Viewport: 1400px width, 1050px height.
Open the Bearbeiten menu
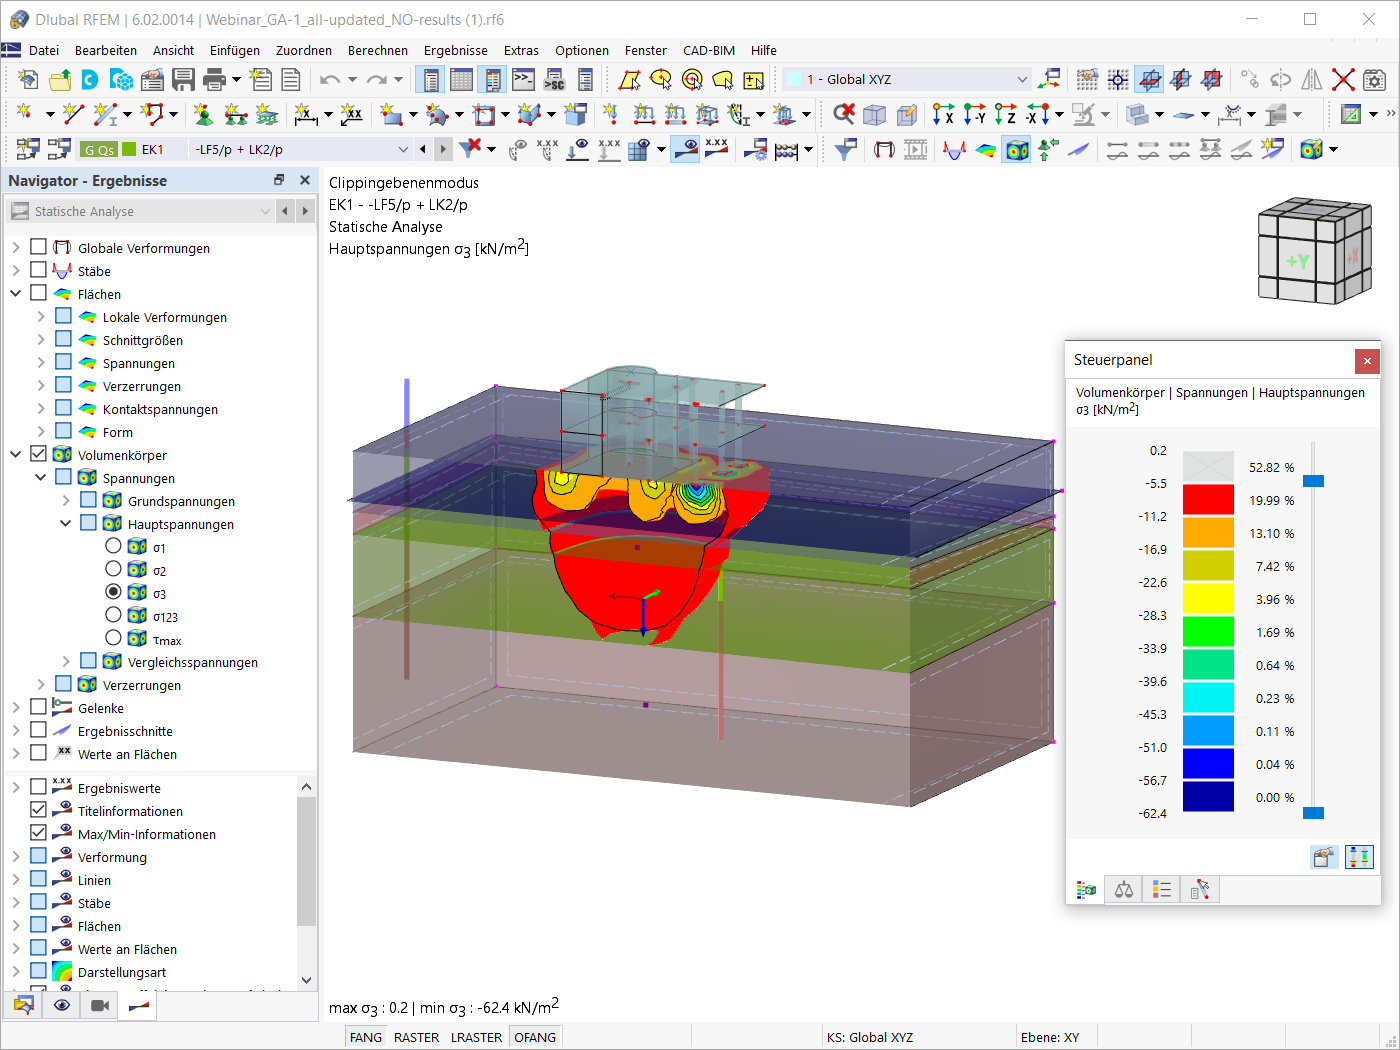click(x=106, y=50)
